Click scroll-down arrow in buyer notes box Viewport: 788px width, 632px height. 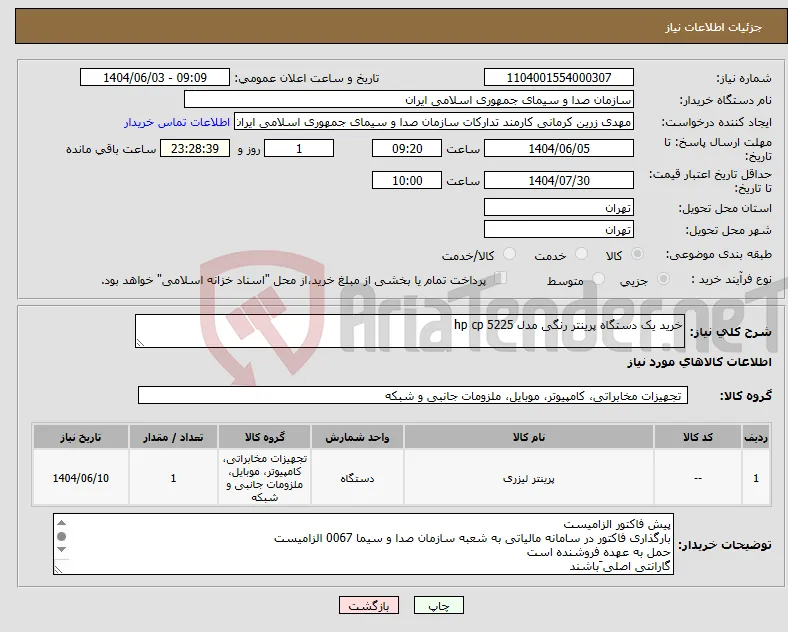tap(61, 550)
